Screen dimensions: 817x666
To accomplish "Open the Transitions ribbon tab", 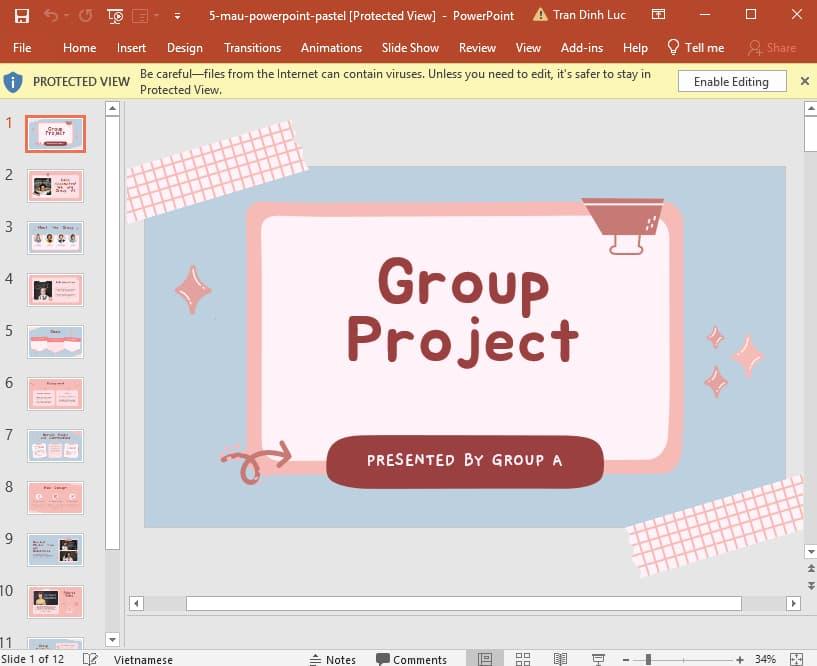I will [252, 47].
